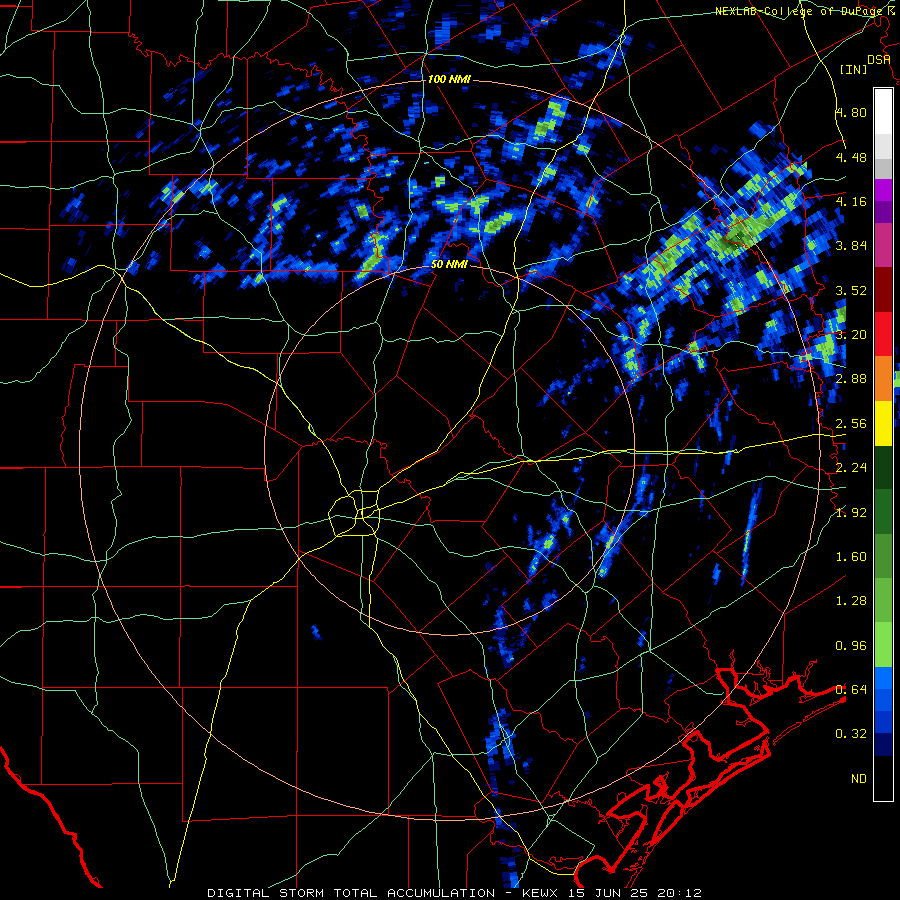Click the 0.32 legend value
This screenshot has height=900, width=900.
point(851,734)
